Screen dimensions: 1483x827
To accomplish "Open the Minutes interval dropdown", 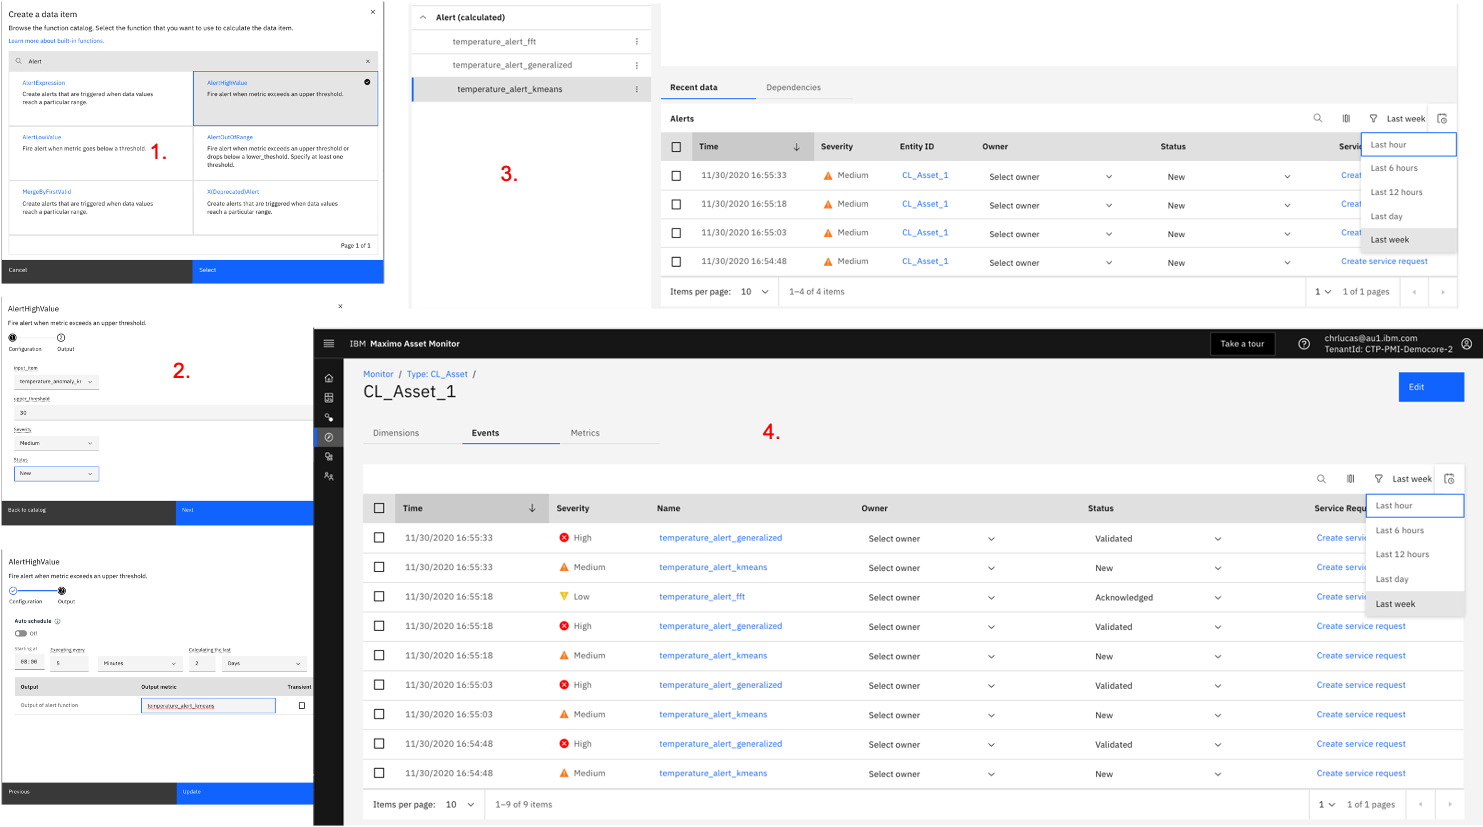I will (x=140, y=663).
